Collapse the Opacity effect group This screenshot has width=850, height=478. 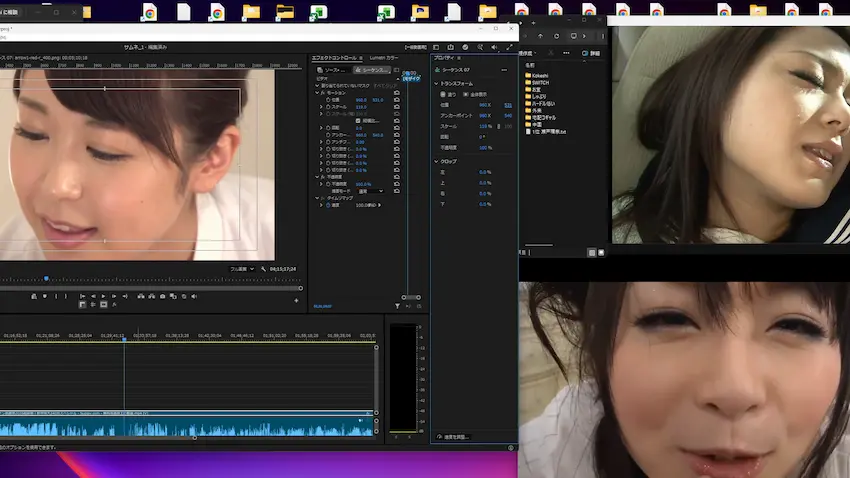coord(317,177)
